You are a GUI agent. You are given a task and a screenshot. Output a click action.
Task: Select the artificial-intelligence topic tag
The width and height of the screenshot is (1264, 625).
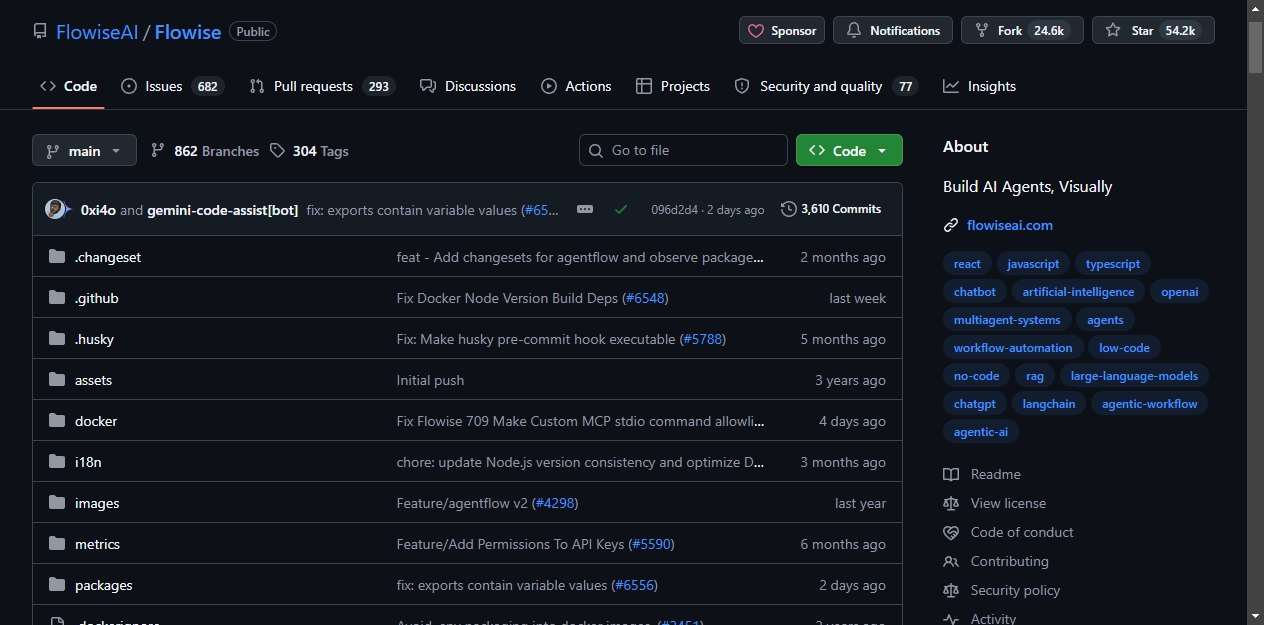(1078, 292)
